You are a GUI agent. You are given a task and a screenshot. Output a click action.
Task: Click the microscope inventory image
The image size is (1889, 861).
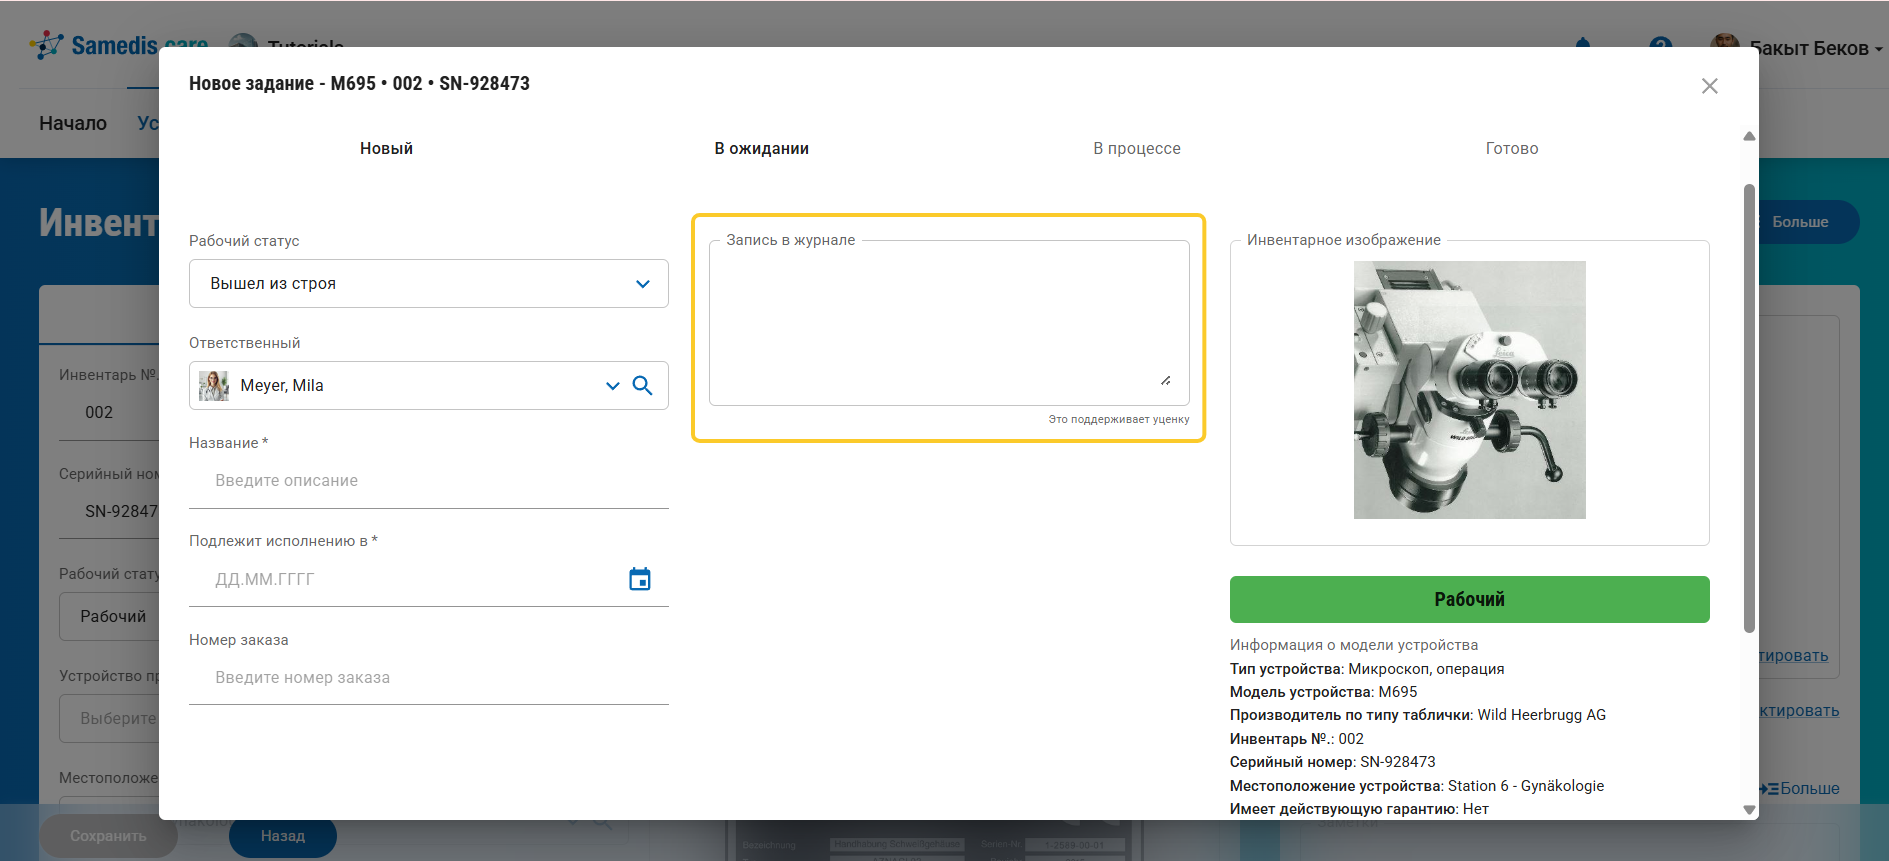coord(1469,390)
